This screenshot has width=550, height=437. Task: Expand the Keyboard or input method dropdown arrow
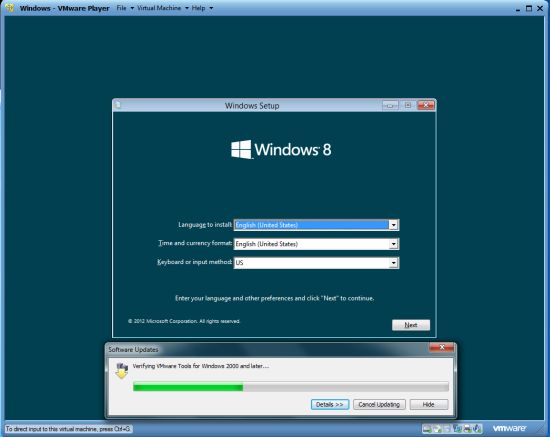tap(394, 263)
